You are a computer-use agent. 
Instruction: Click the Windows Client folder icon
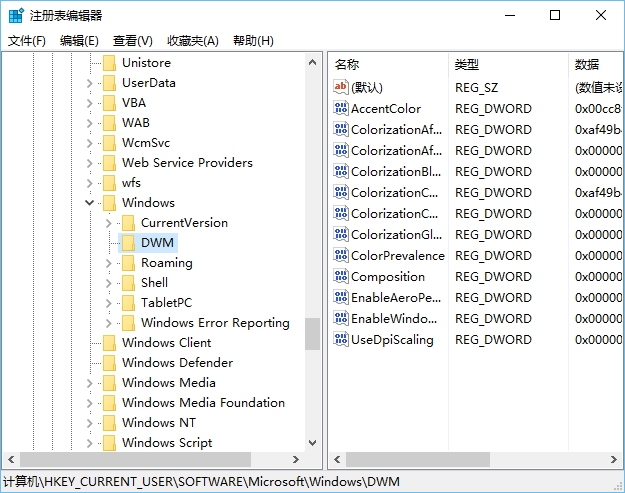pos(109,343)
